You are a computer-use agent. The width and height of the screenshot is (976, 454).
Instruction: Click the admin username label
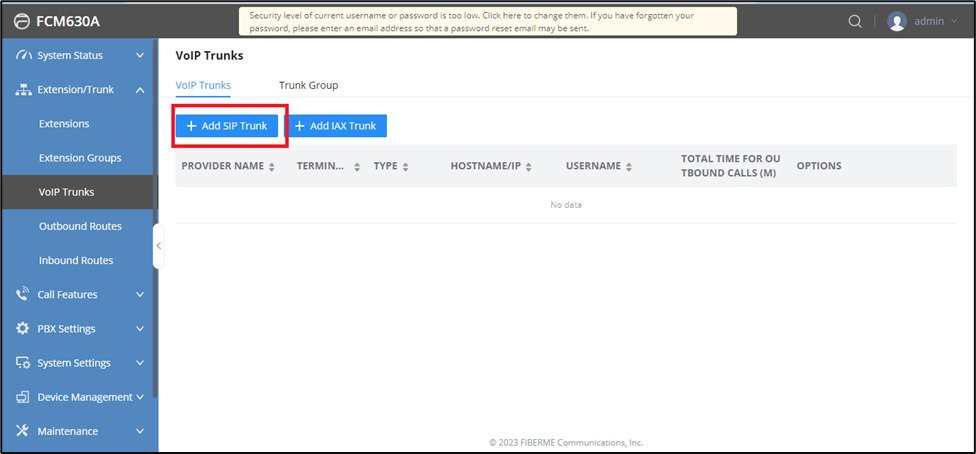[x=929, y=21]
